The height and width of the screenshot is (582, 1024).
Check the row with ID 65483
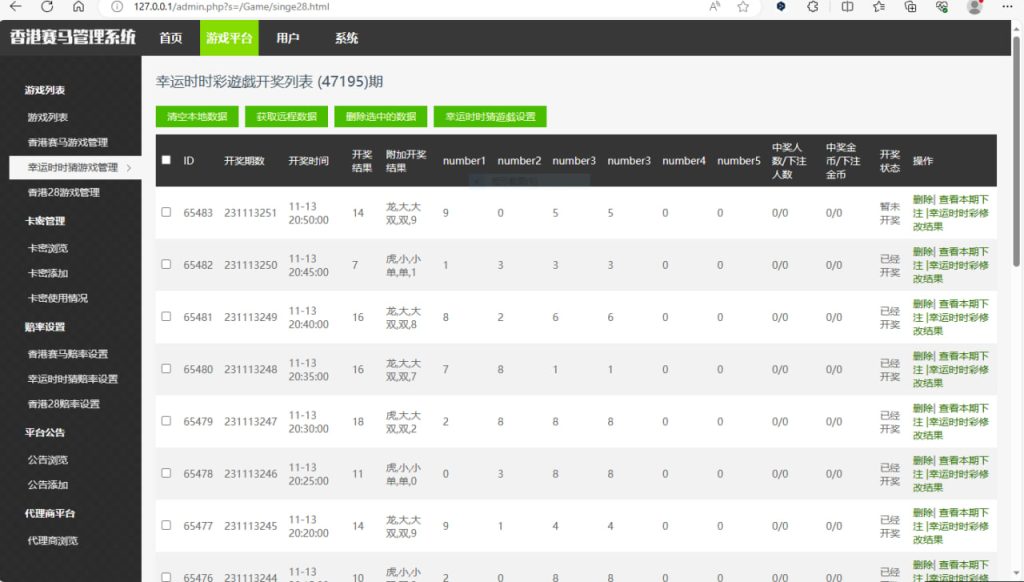coord(166,212)
